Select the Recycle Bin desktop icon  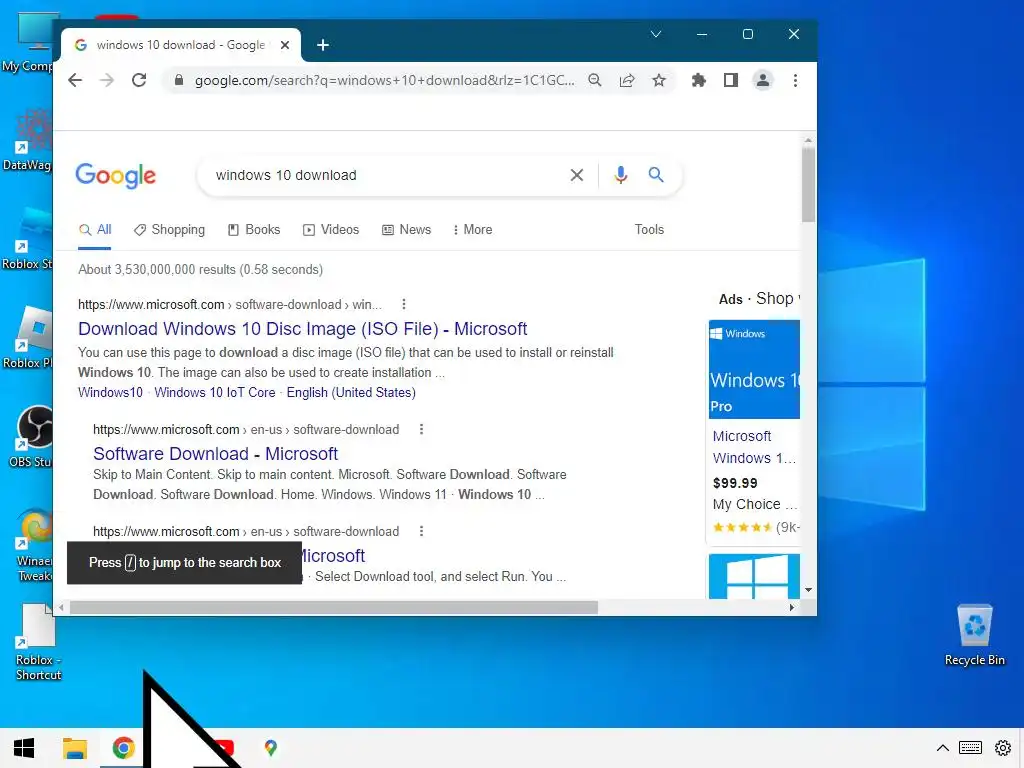coord(974,634)
